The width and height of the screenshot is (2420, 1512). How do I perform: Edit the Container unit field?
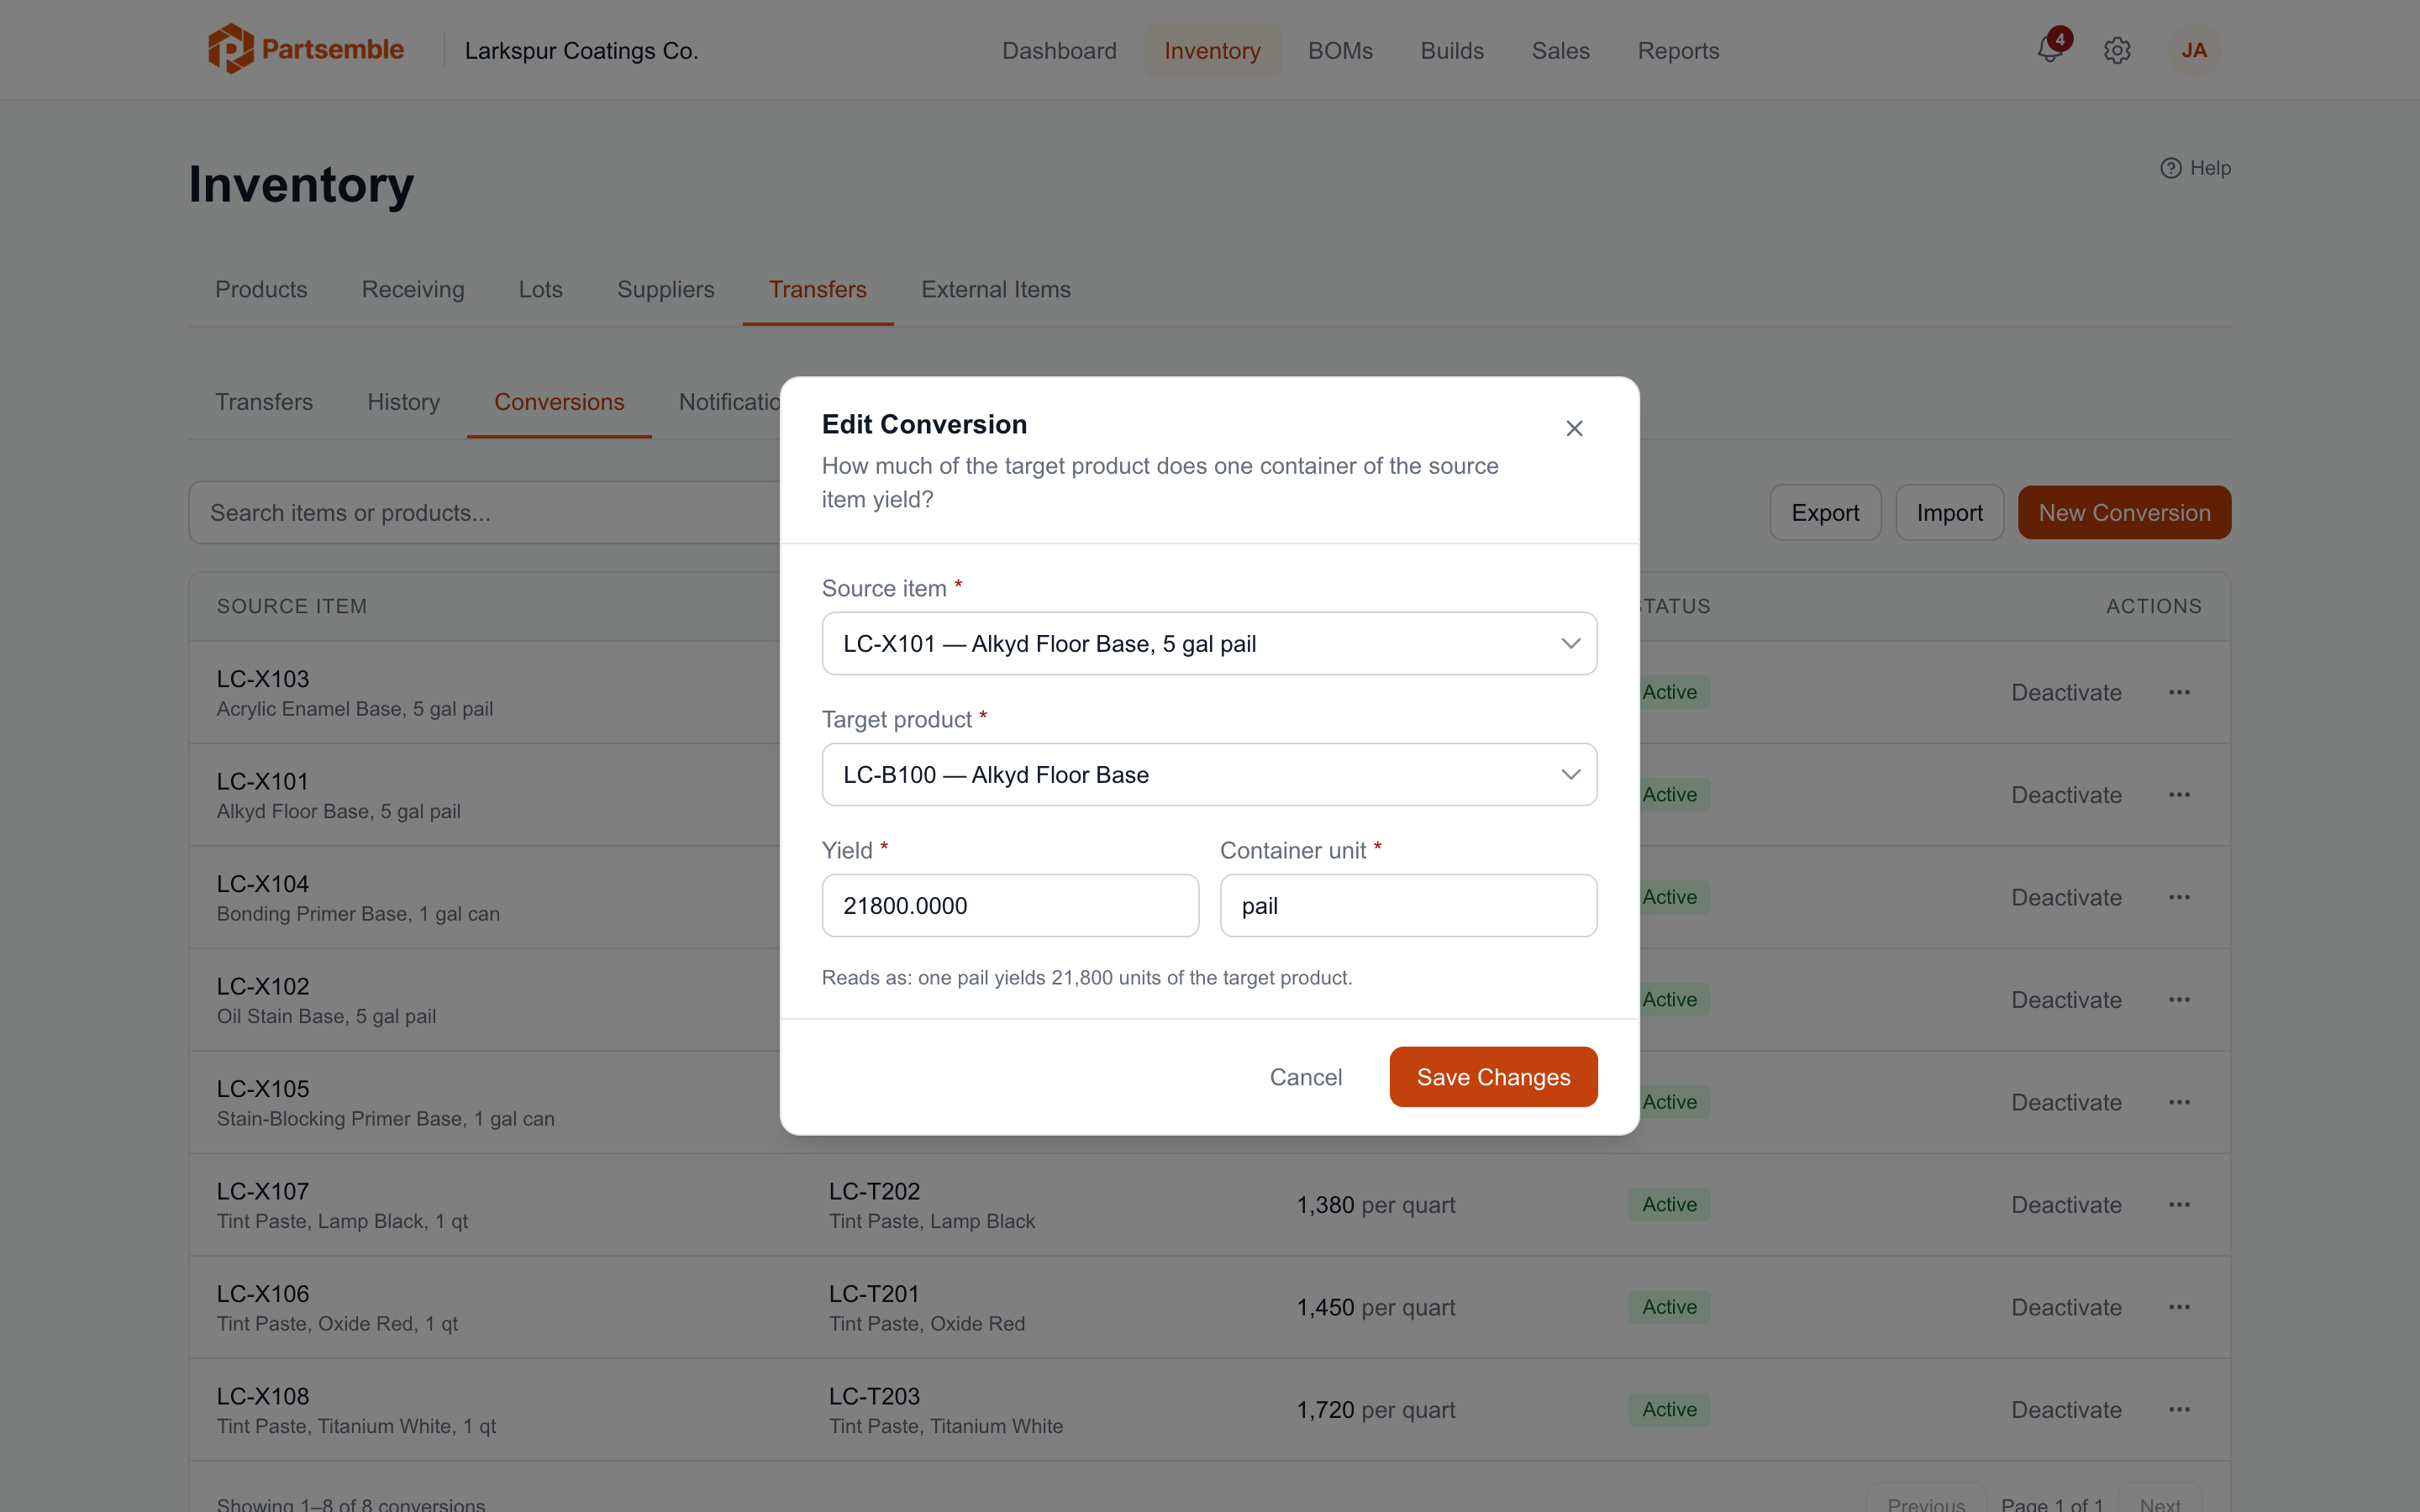[x=1408, y=905]
